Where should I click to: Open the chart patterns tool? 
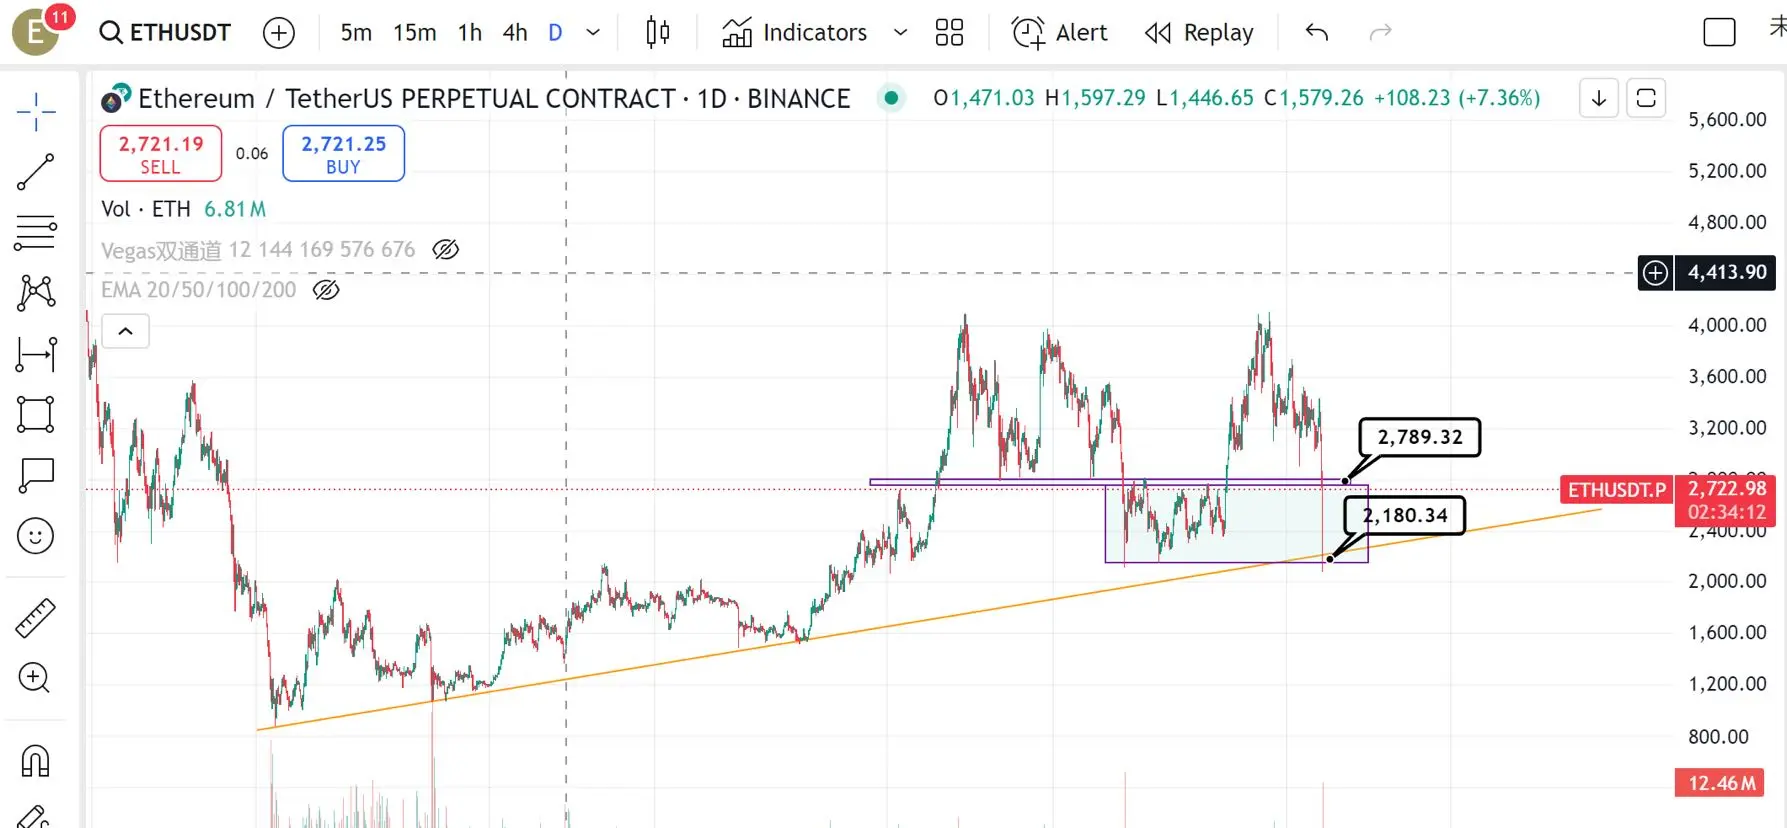point(36,292)
